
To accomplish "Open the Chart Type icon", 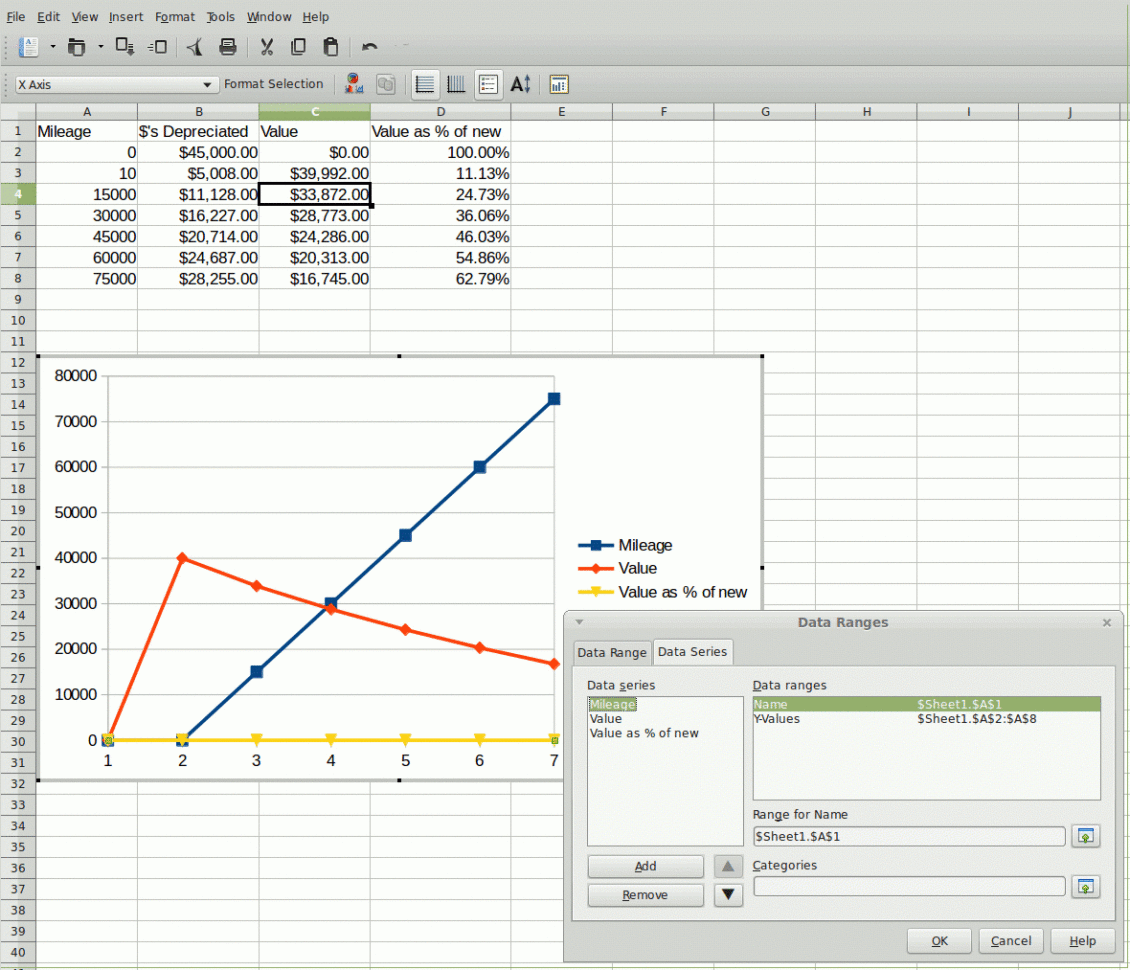I will (x=354, y=84).
